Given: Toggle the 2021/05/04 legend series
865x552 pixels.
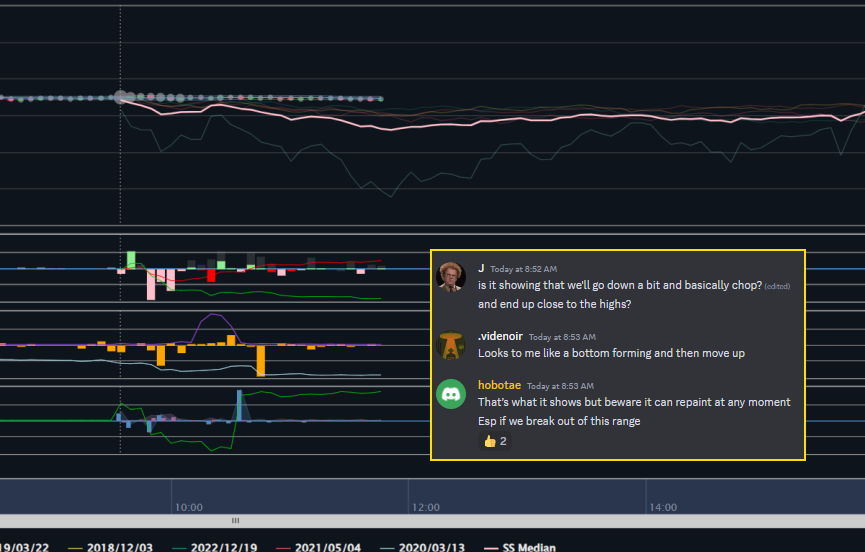Looking at the screenshot, I should coord(318,547).
